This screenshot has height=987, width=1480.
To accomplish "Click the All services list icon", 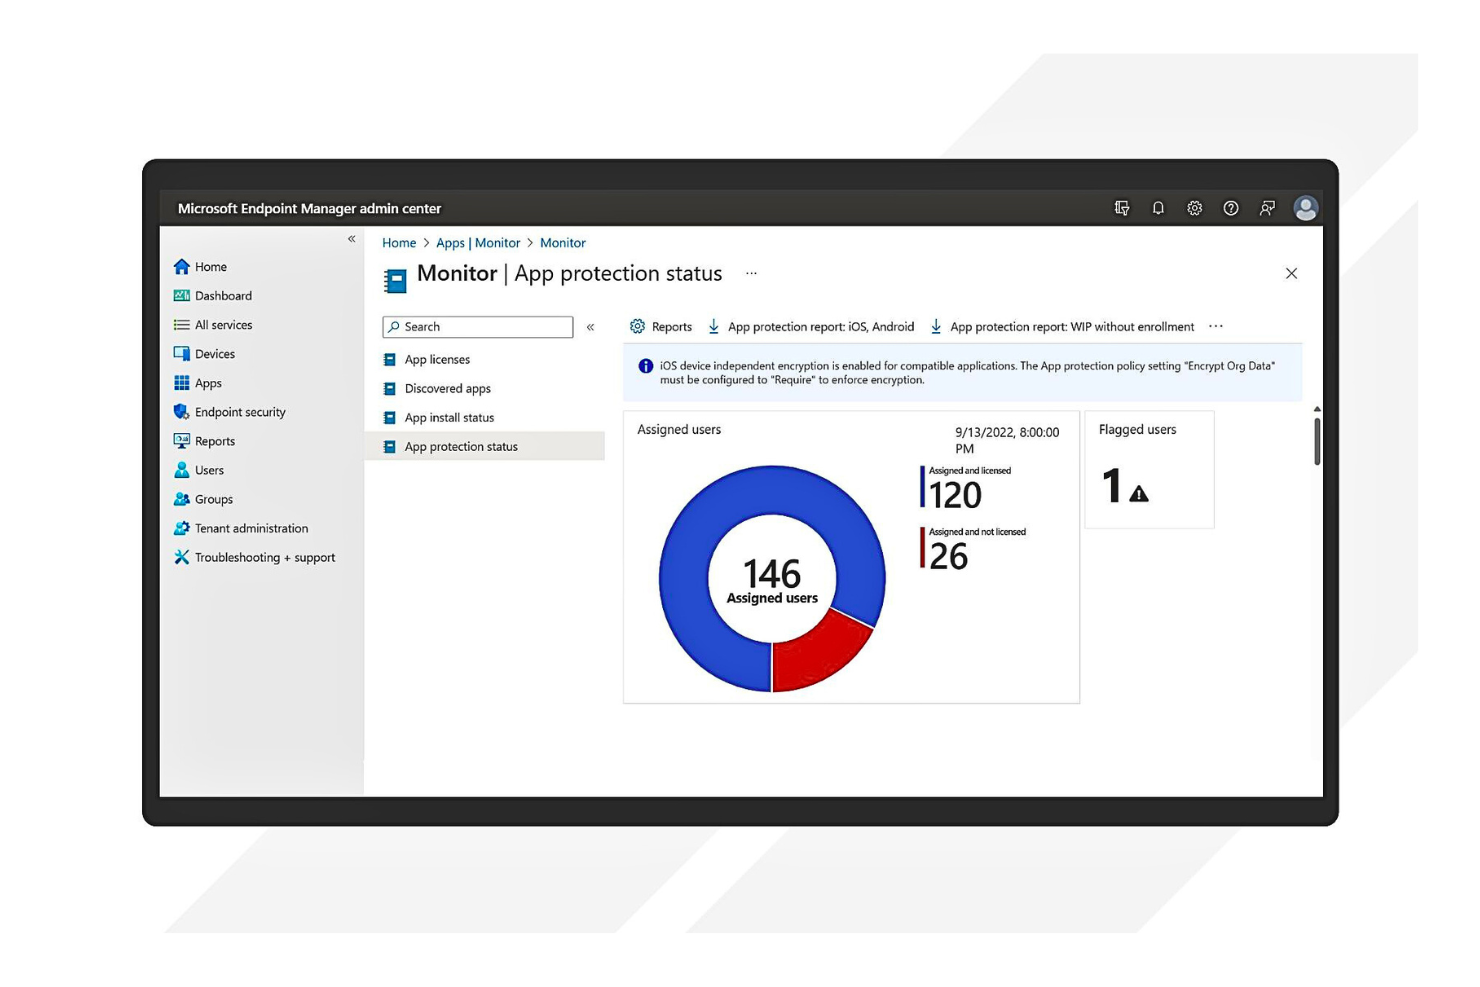I will click(x=181, y=325).
